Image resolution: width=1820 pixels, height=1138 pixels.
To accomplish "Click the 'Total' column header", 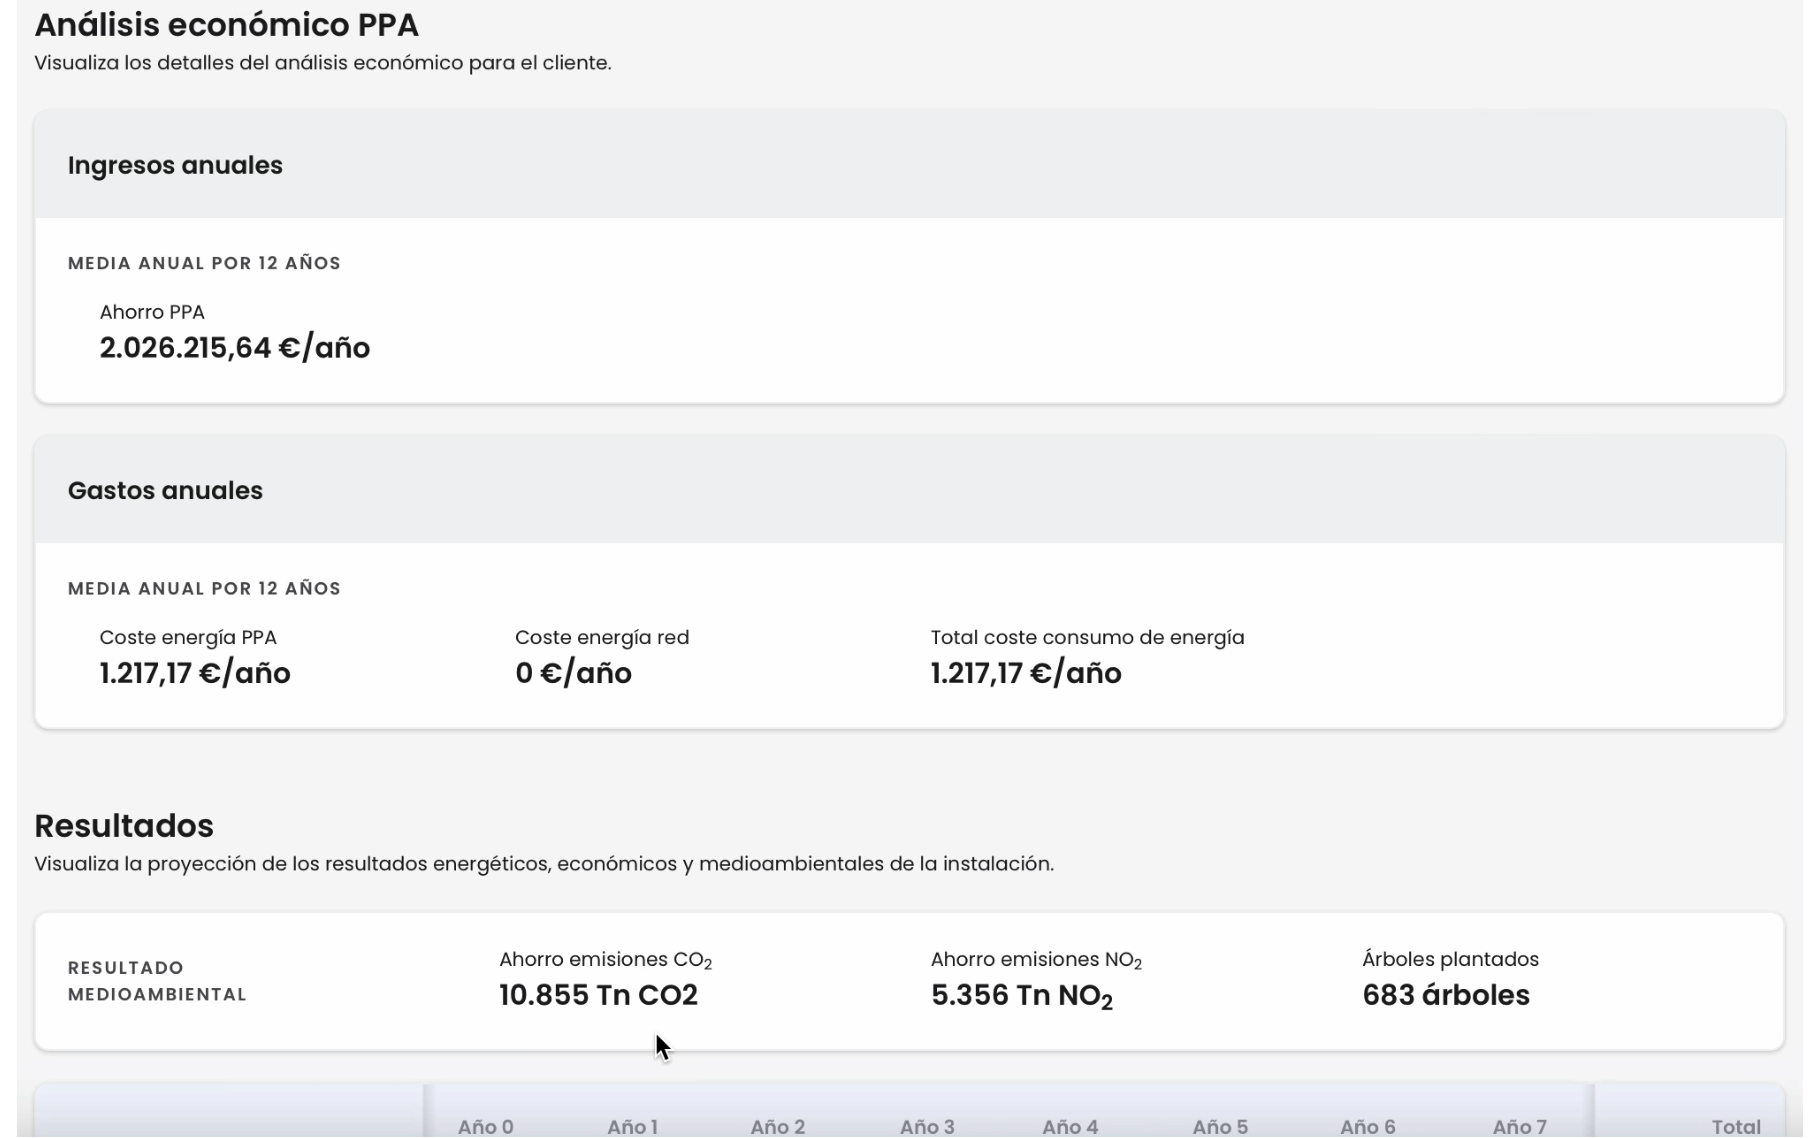I will (1736, 1127).
